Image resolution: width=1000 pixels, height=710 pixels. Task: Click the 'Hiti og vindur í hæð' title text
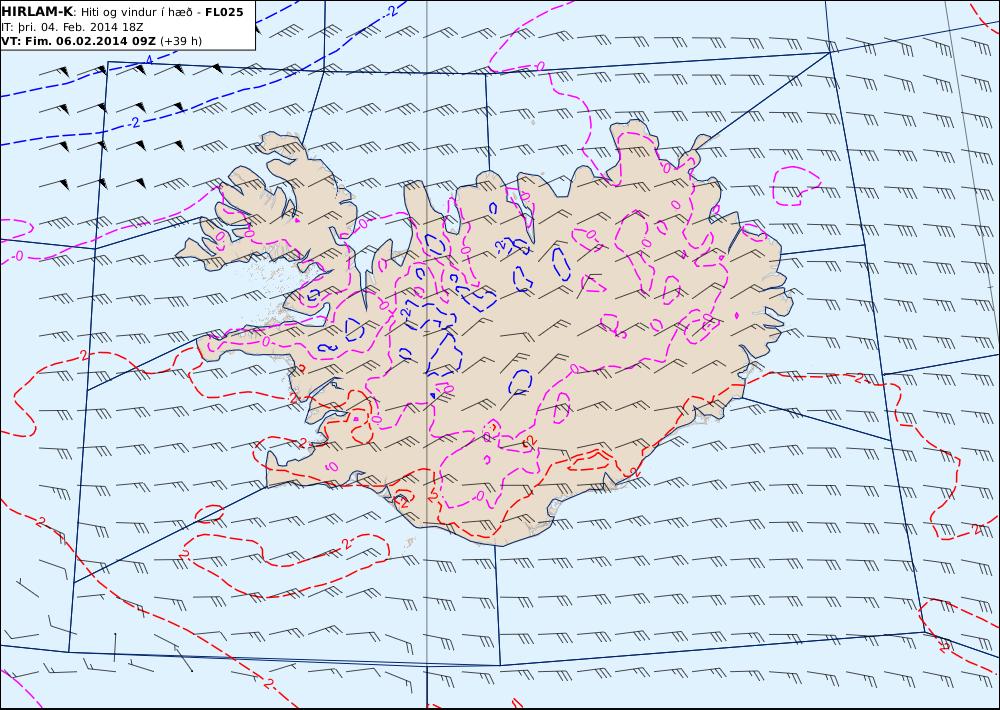click(136, 12)
